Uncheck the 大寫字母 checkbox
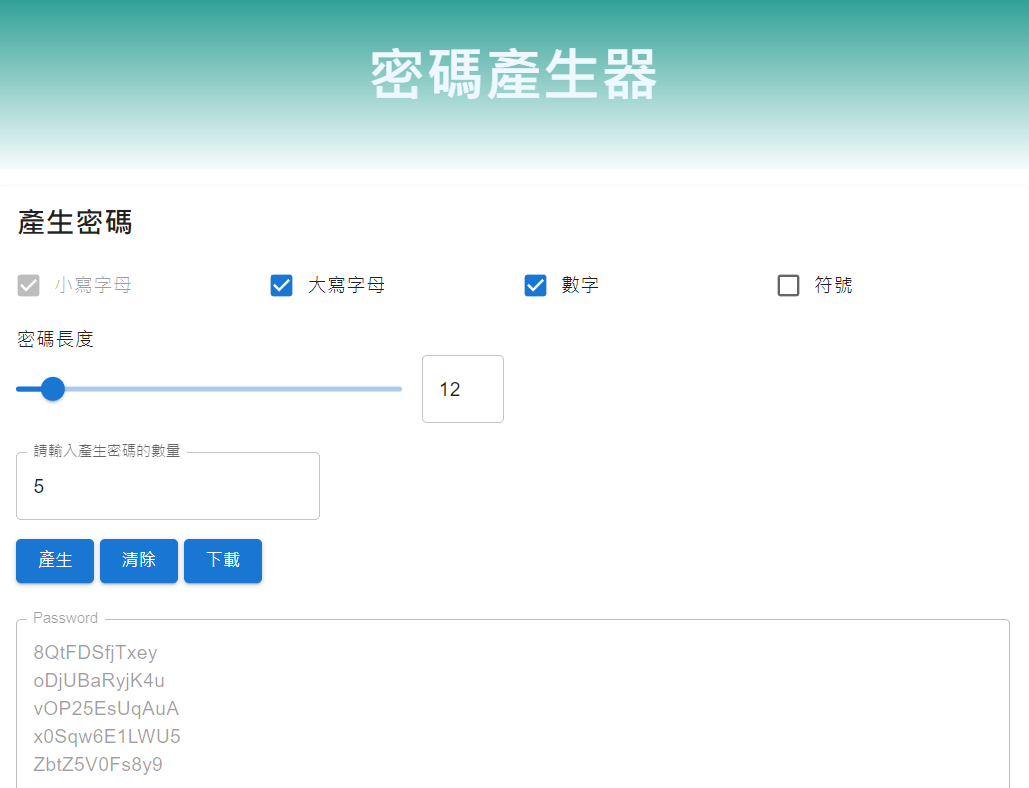 coord(282,286)
